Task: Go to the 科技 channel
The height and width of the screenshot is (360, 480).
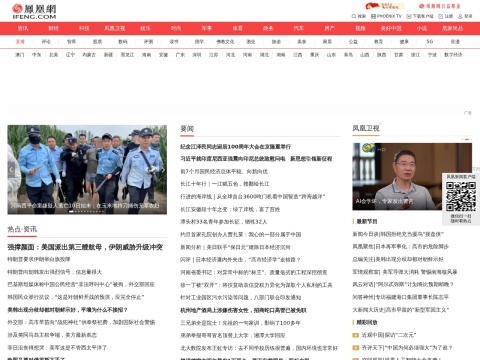Action: (84, 28)
